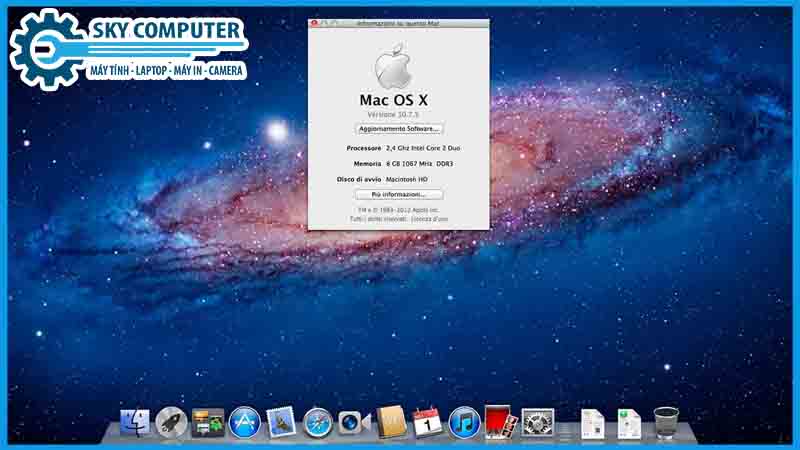Open the App Store Dock icon
The height and width of the screenshot is (450, 800).
tap(245, 422)
